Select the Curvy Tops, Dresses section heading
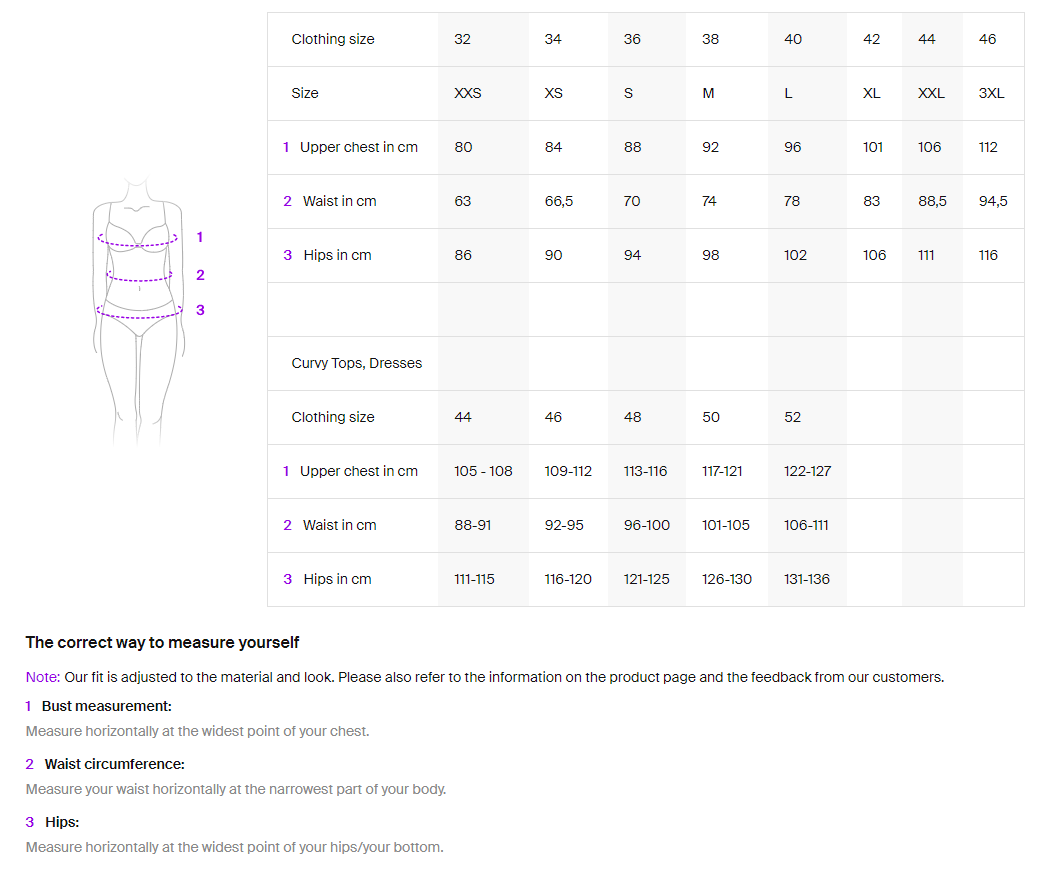This screenshot has height=882, width=1052. pos(356,363)
